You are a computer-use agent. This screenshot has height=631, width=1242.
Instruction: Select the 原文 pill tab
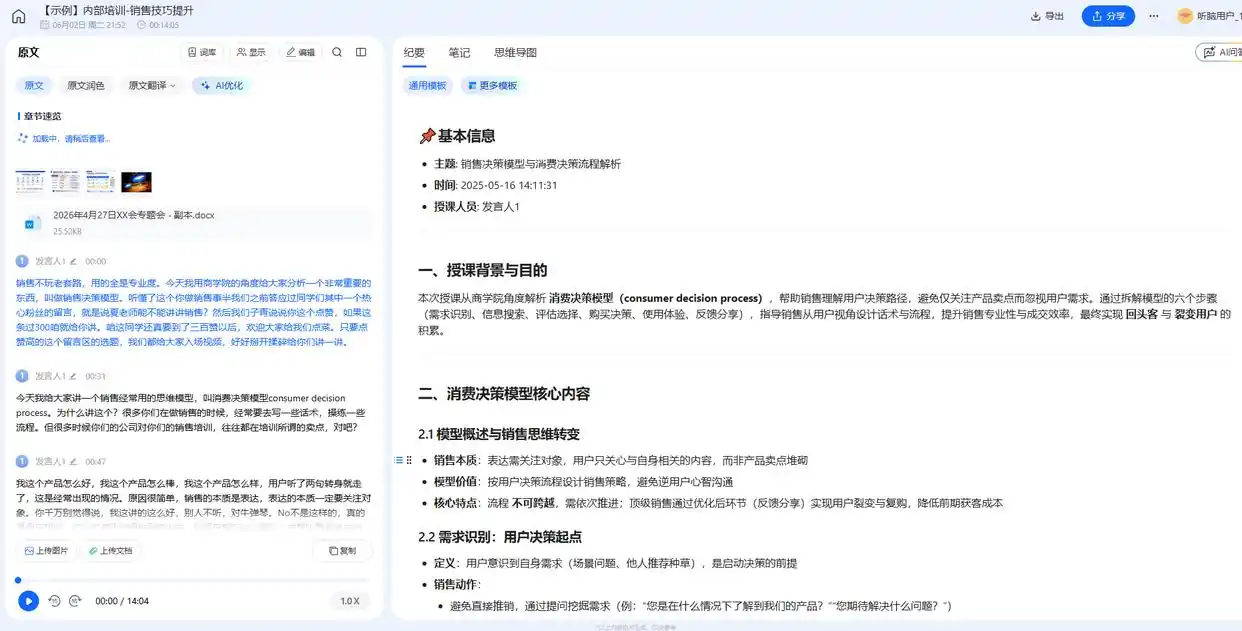click(x=34, y=86)
